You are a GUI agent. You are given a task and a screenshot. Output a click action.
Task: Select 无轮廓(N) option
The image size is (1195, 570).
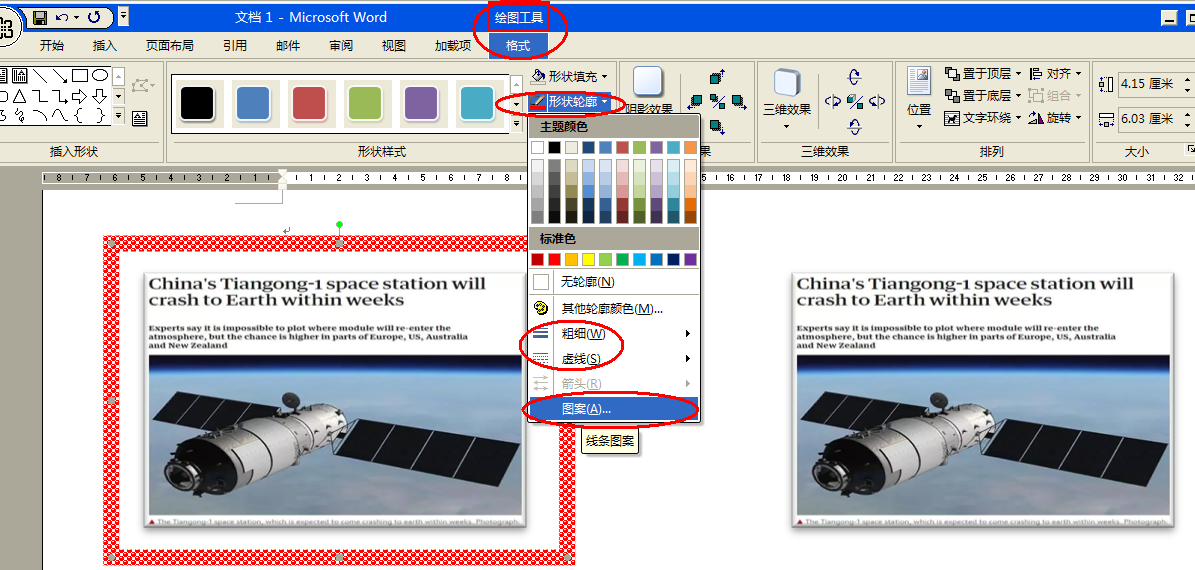pos(614,282)
